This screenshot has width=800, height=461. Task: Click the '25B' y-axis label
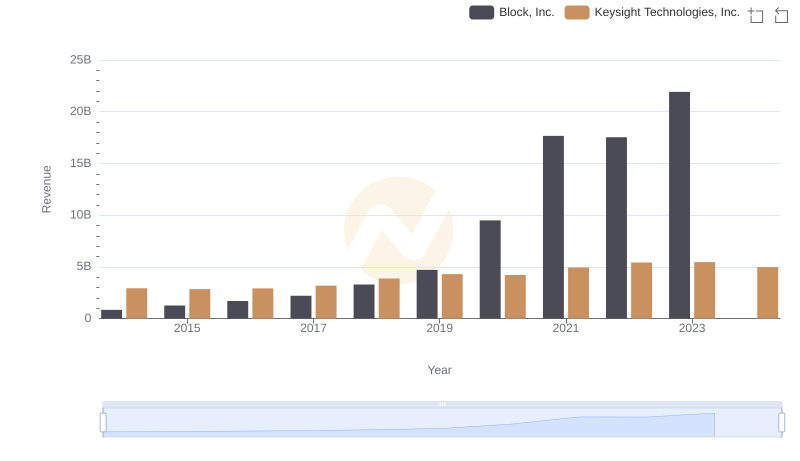coord(81,60)
